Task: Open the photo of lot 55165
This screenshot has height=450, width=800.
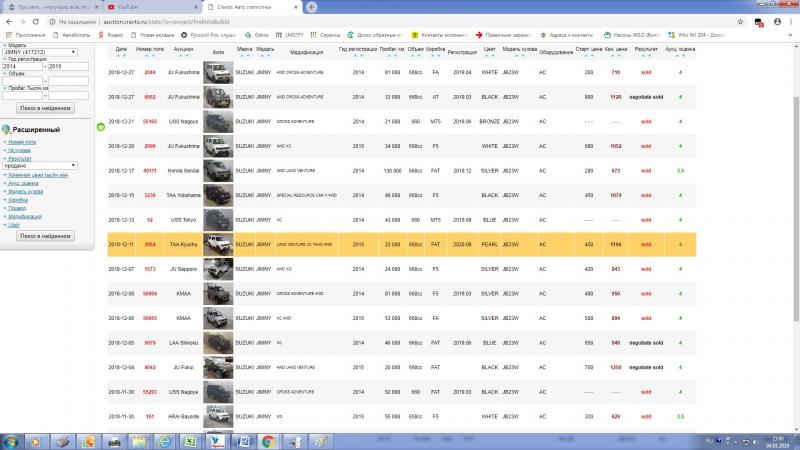Action: (218, 122)
